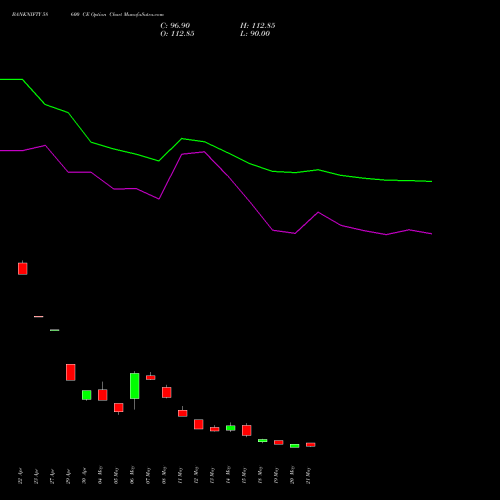
Task: Click the right end of the purple line
Action: click(x=432, y=234)
